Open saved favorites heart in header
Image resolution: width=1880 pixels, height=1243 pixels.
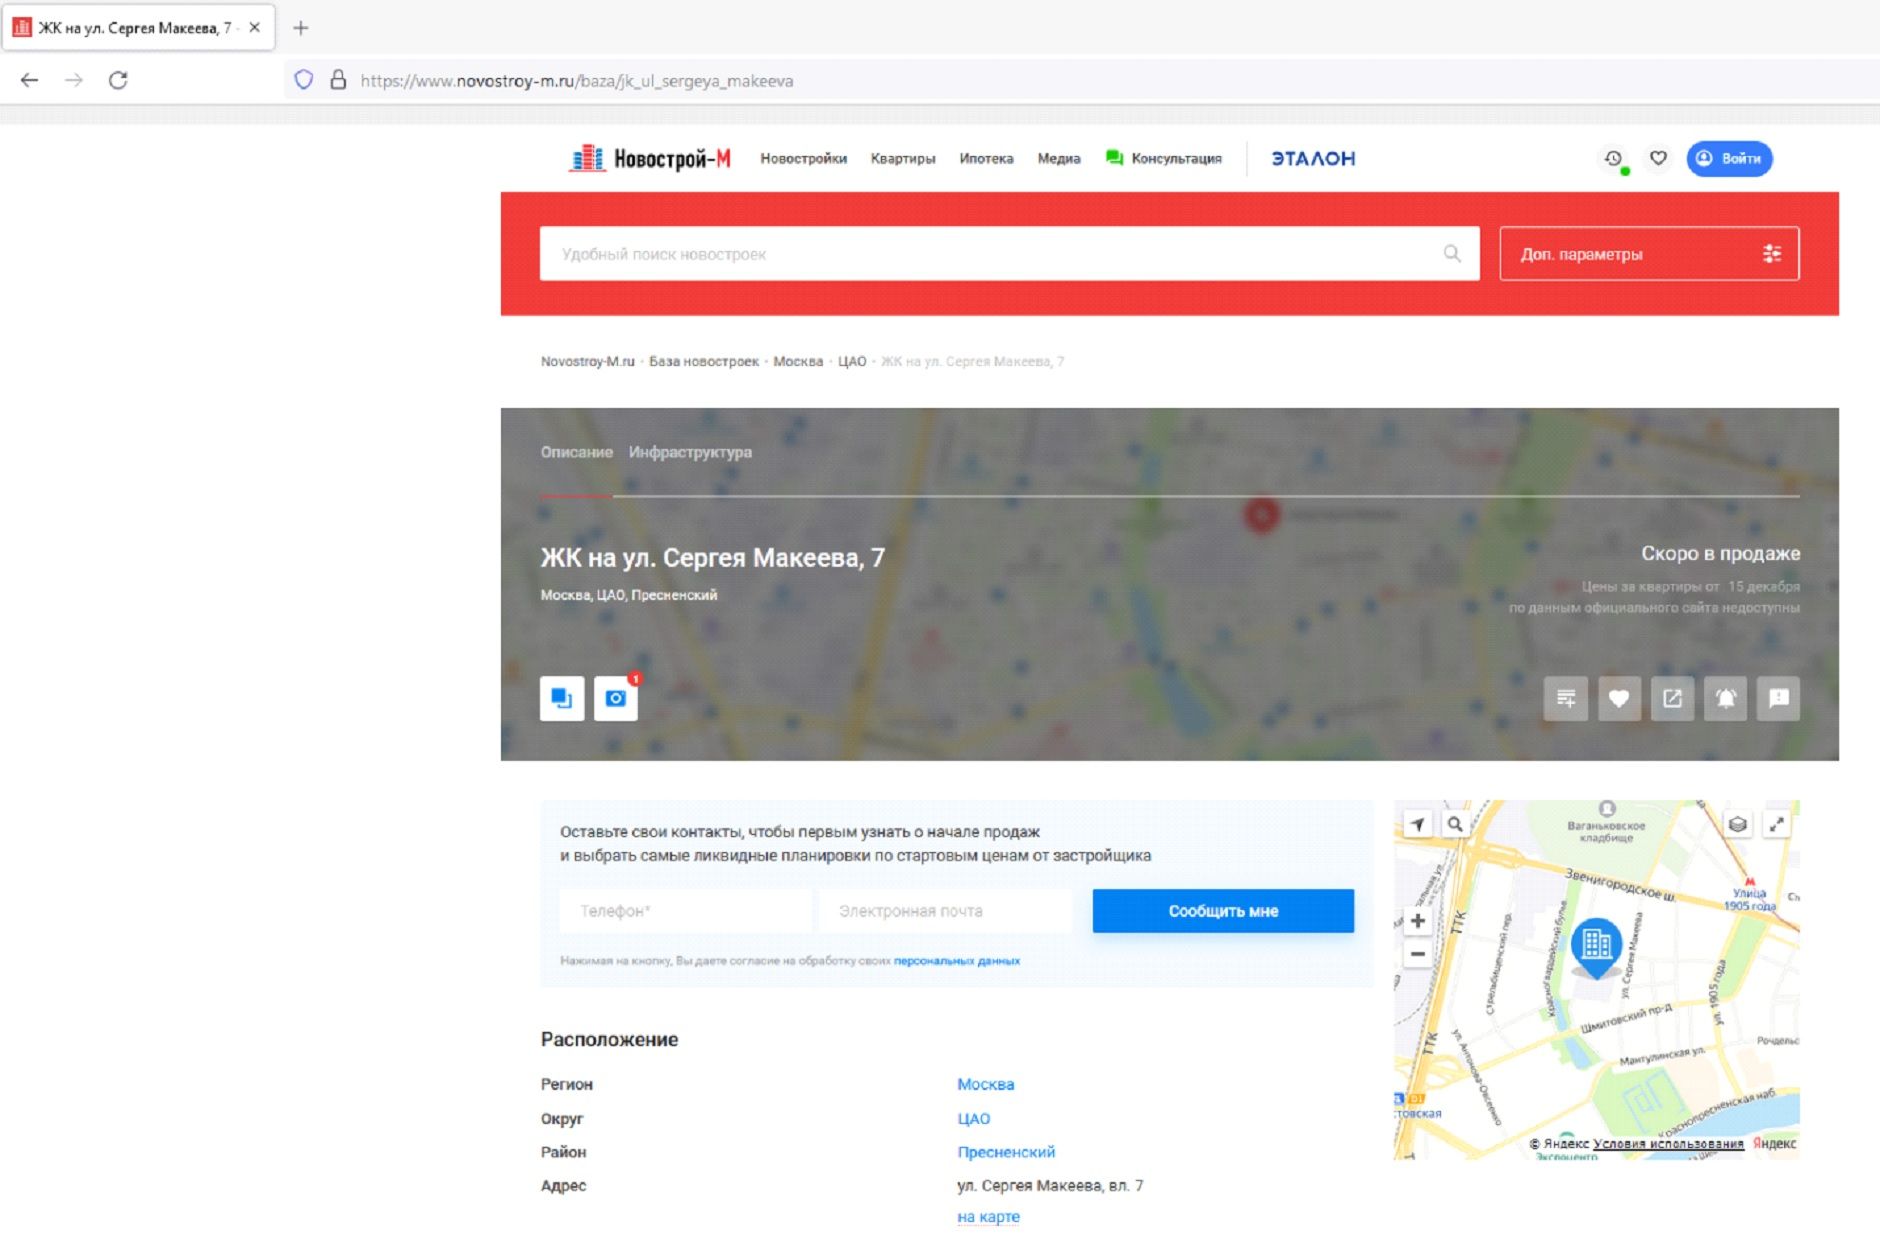[1660, 157]
